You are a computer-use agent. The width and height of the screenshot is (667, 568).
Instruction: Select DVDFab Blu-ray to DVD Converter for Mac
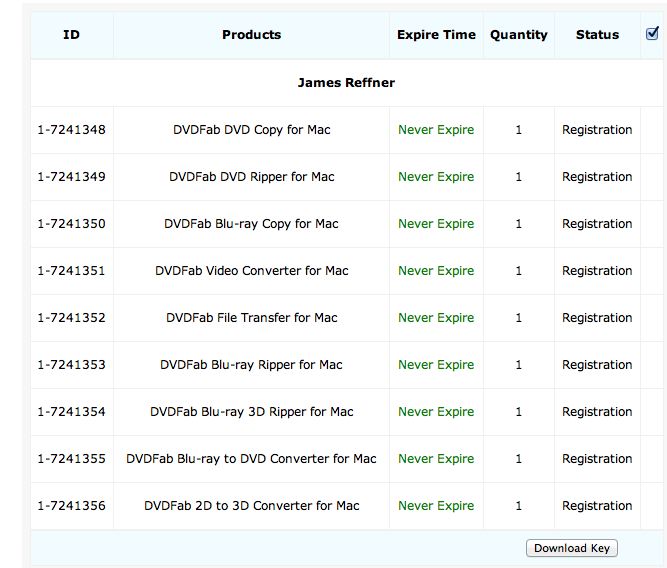[x=251, y=459]
